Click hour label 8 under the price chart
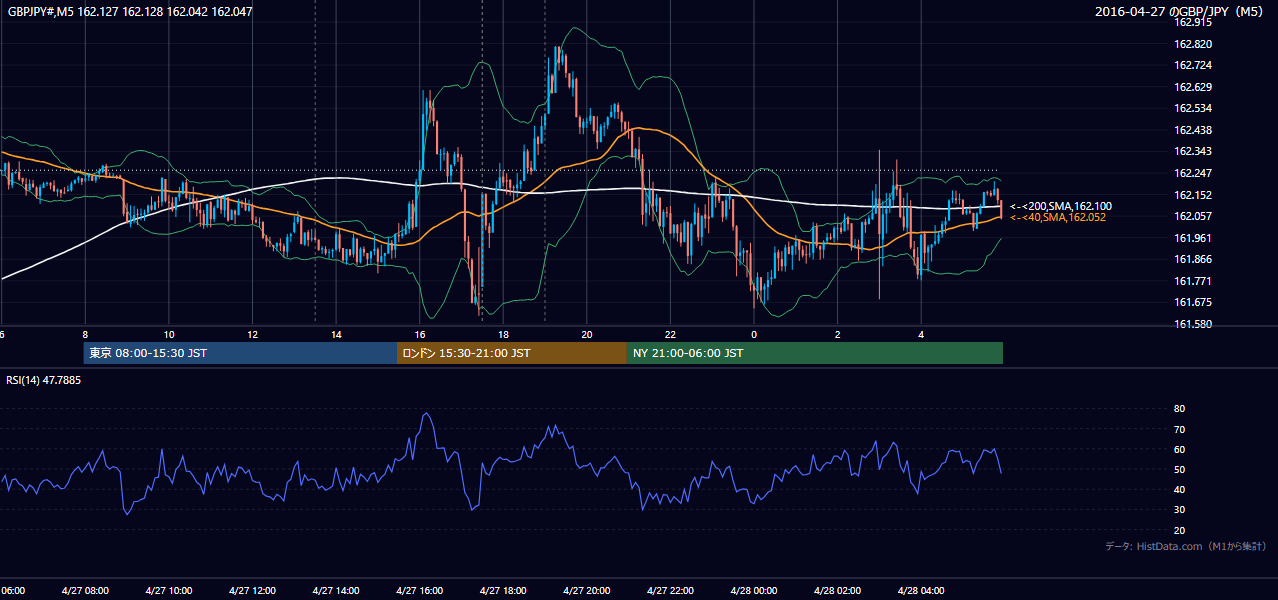Image resolution: width=1278 pixels, height=600 pixels. tap(85, 334)
